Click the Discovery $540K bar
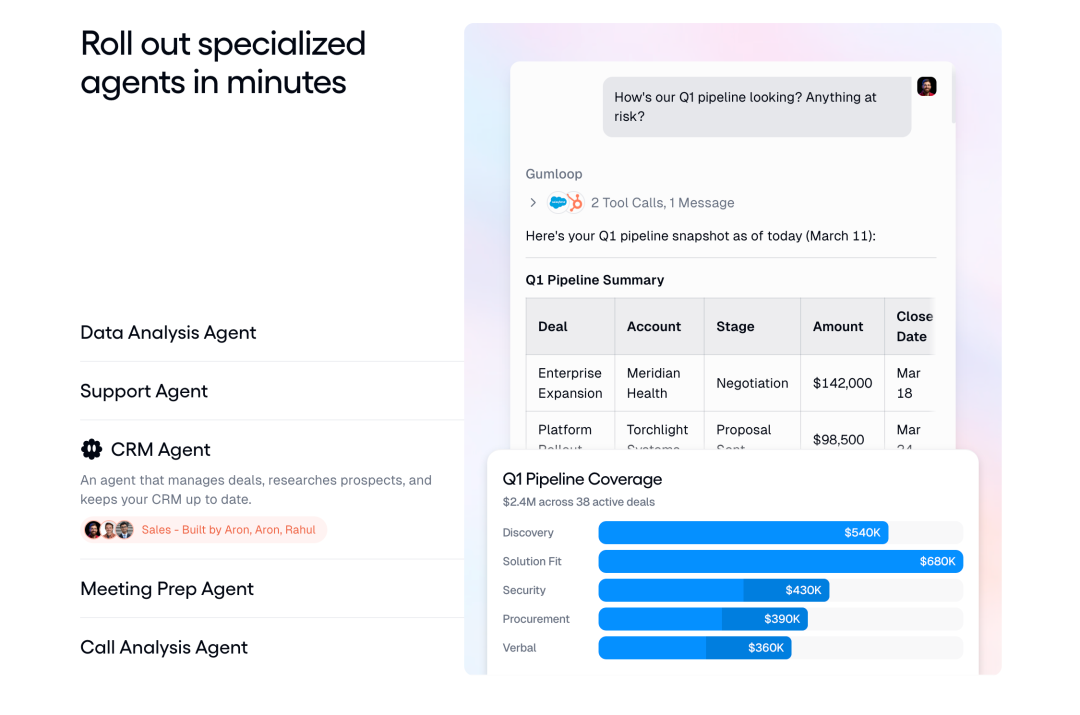The width and height of the screenshot is (1080, 715). pos(743,533)
